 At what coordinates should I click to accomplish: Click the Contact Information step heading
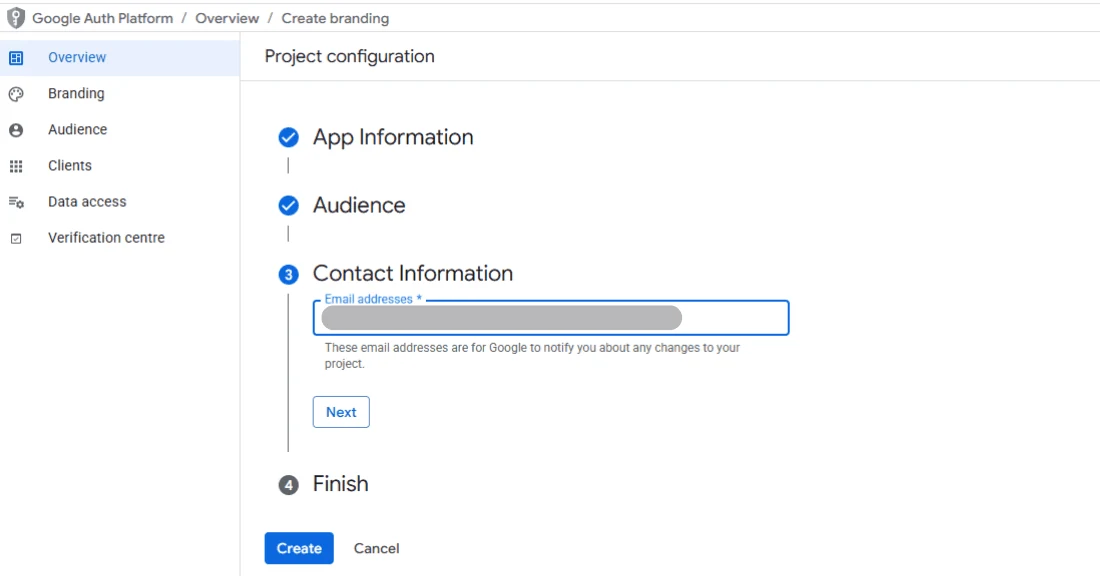pos(412,273)
